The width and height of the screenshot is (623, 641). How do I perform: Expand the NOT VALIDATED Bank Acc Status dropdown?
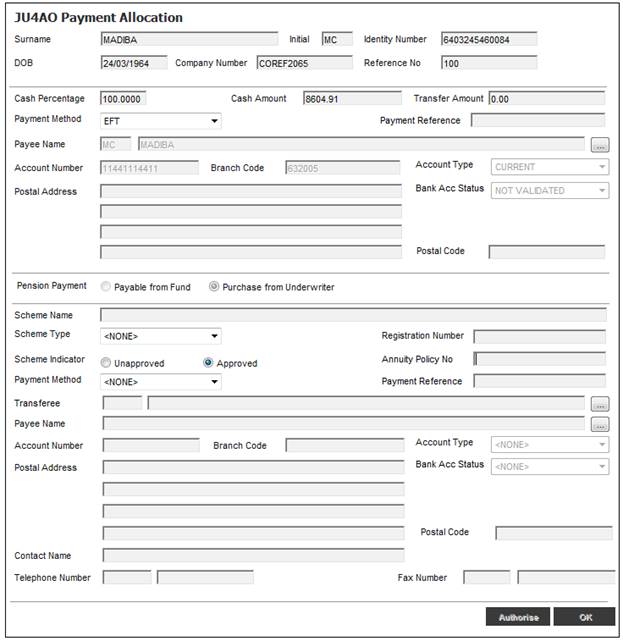coord(550,191)
